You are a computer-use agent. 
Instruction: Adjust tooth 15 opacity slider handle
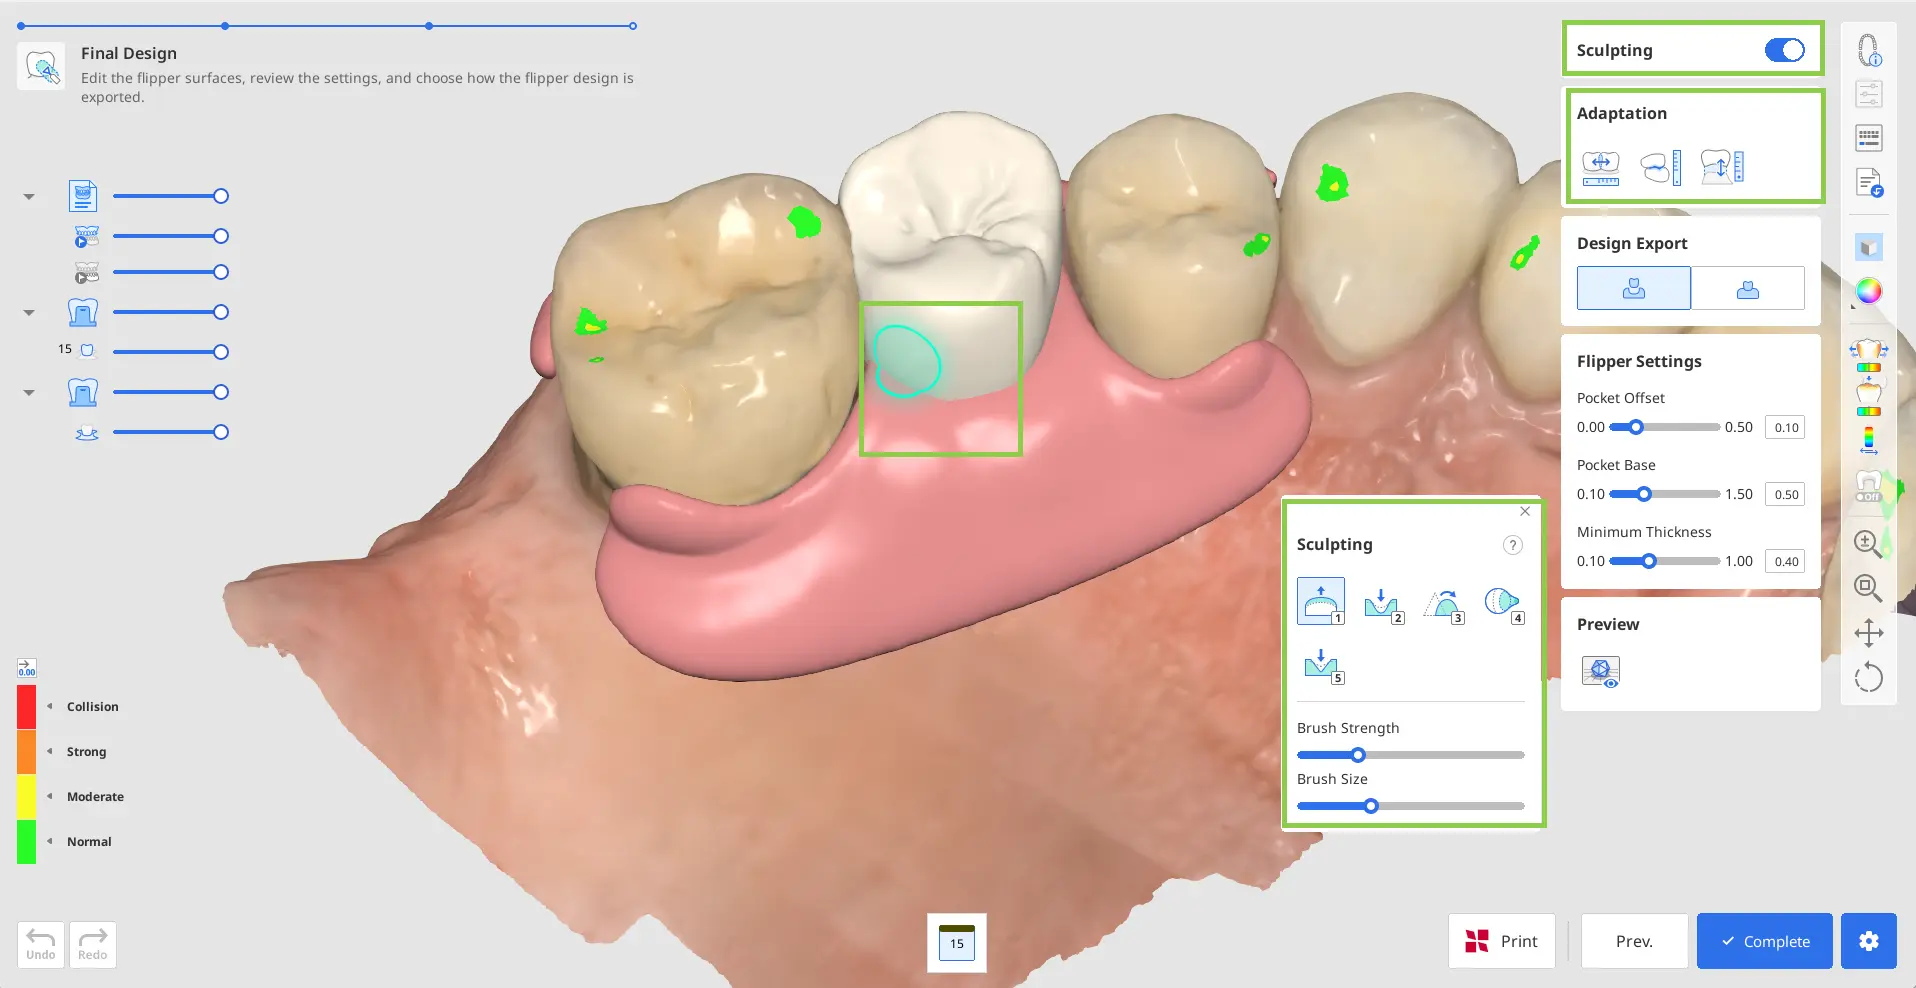(x=221, y=352)
